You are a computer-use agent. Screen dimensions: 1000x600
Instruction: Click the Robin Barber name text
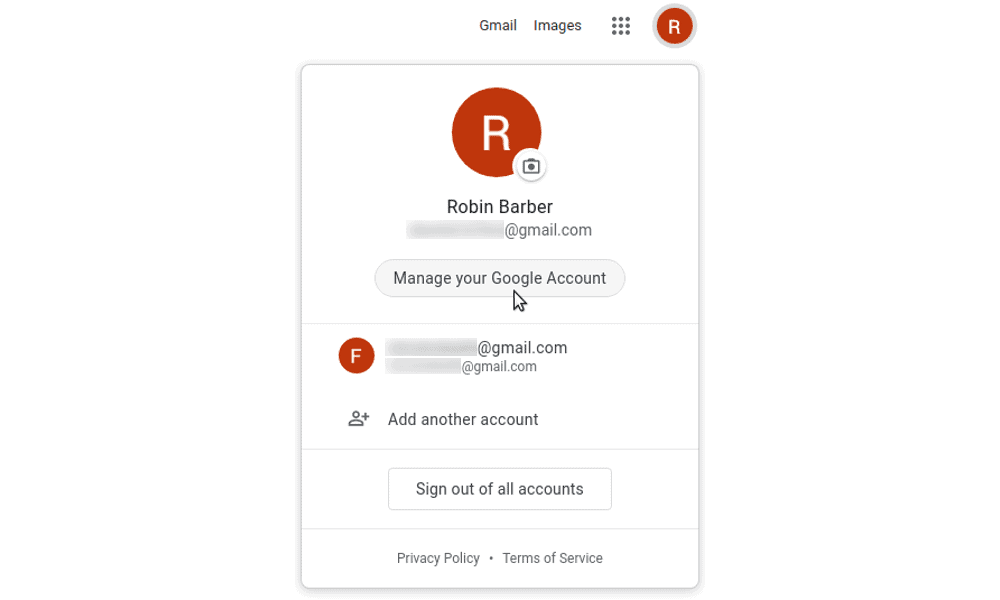coord(499,207)
